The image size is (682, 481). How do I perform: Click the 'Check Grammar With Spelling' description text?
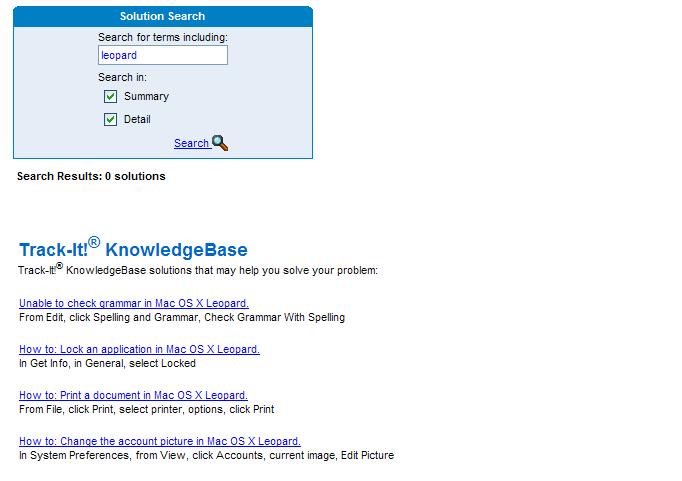click(182, 317)
